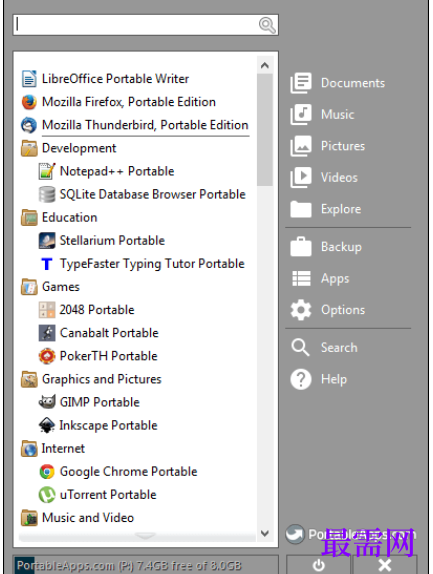The height and width of the screenshot is (574, 433).
Task: Collapse the Graphics and Pictures folder
Action: pyautogui.click(x=29, y=379)
